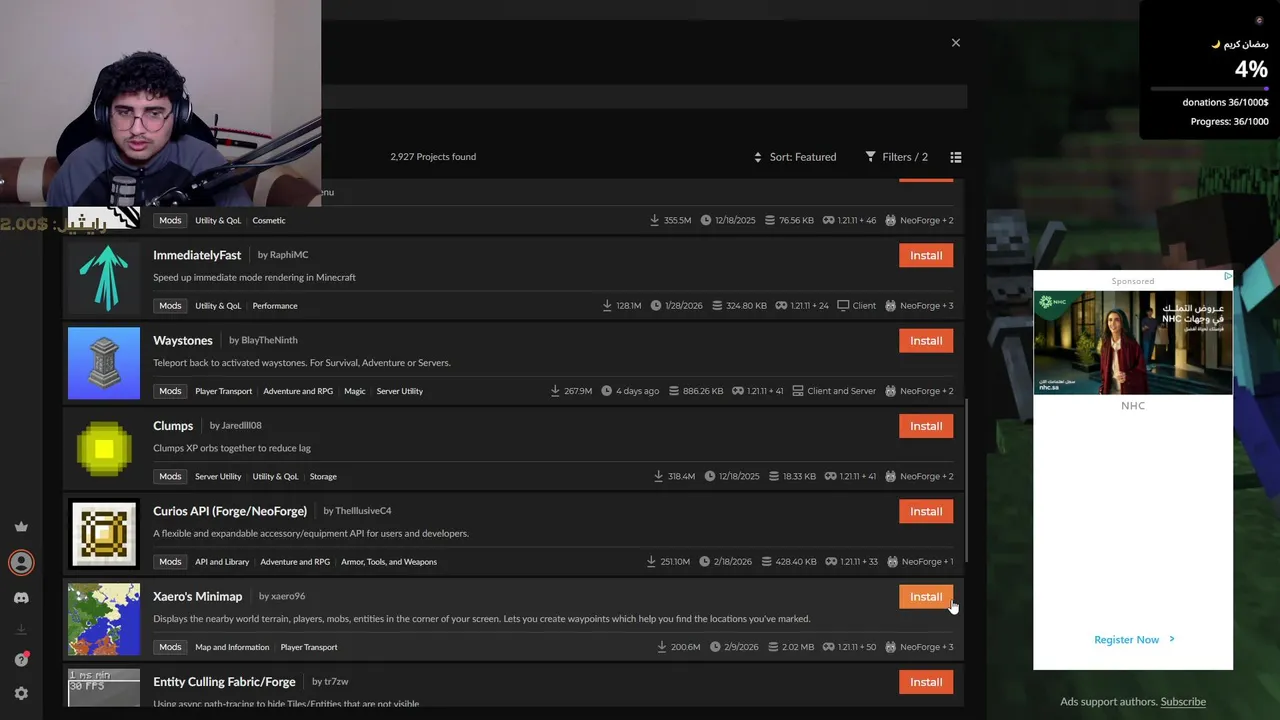Open the downloads arrow icon in sidebar
The height and width of the screenshot is (720, 1280).
click(21, 629)
